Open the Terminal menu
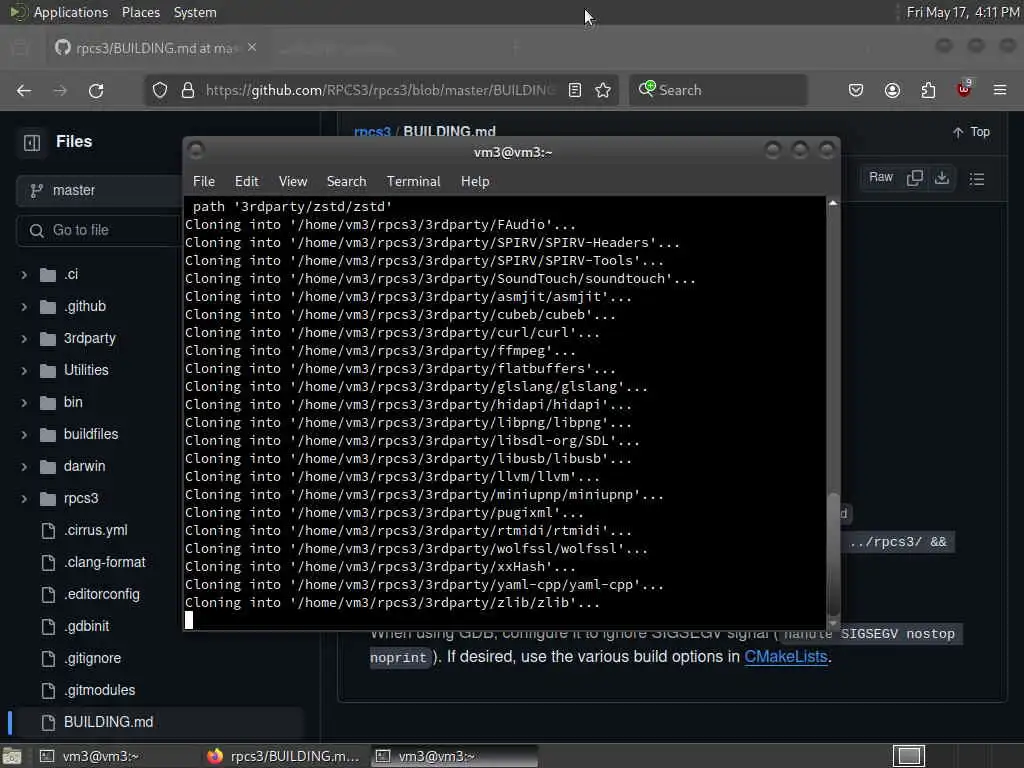The height and width of the screenshot is (768, 1024). click(413, 182)
